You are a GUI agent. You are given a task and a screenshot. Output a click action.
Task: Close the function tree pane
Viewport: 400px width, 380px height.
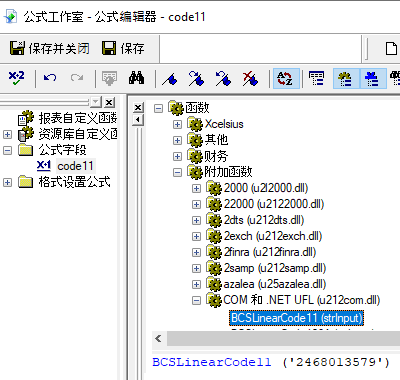pos(138,107)
